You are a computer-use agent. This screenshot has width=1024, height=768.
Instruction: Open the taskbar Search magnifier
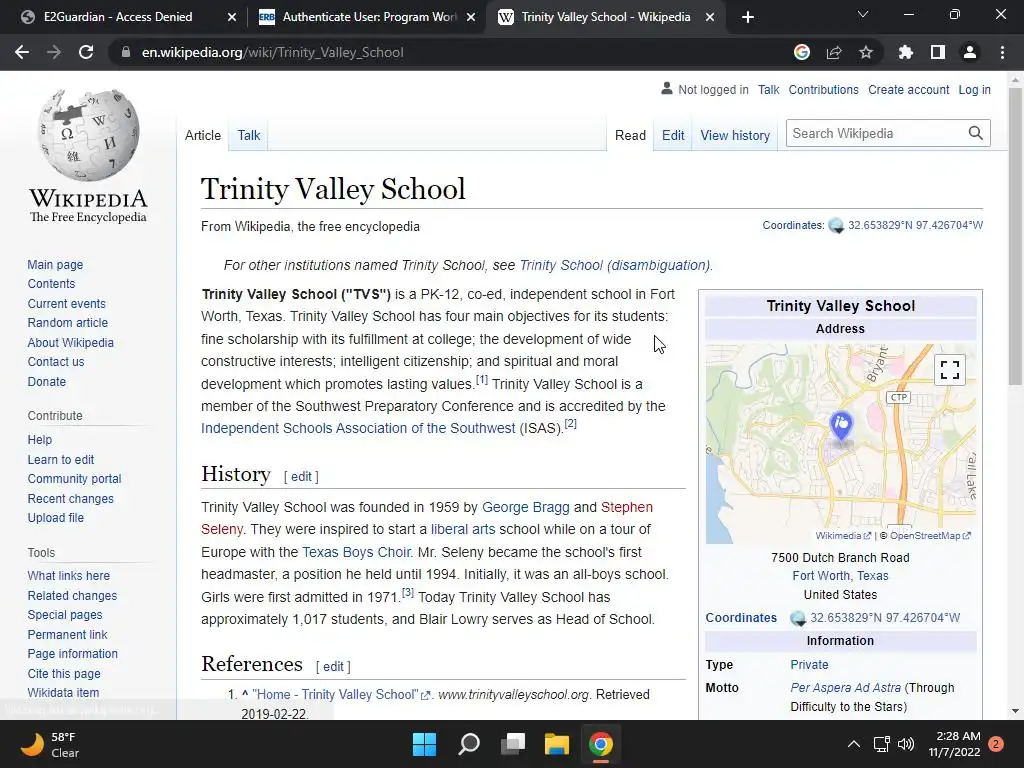[469, 744]
